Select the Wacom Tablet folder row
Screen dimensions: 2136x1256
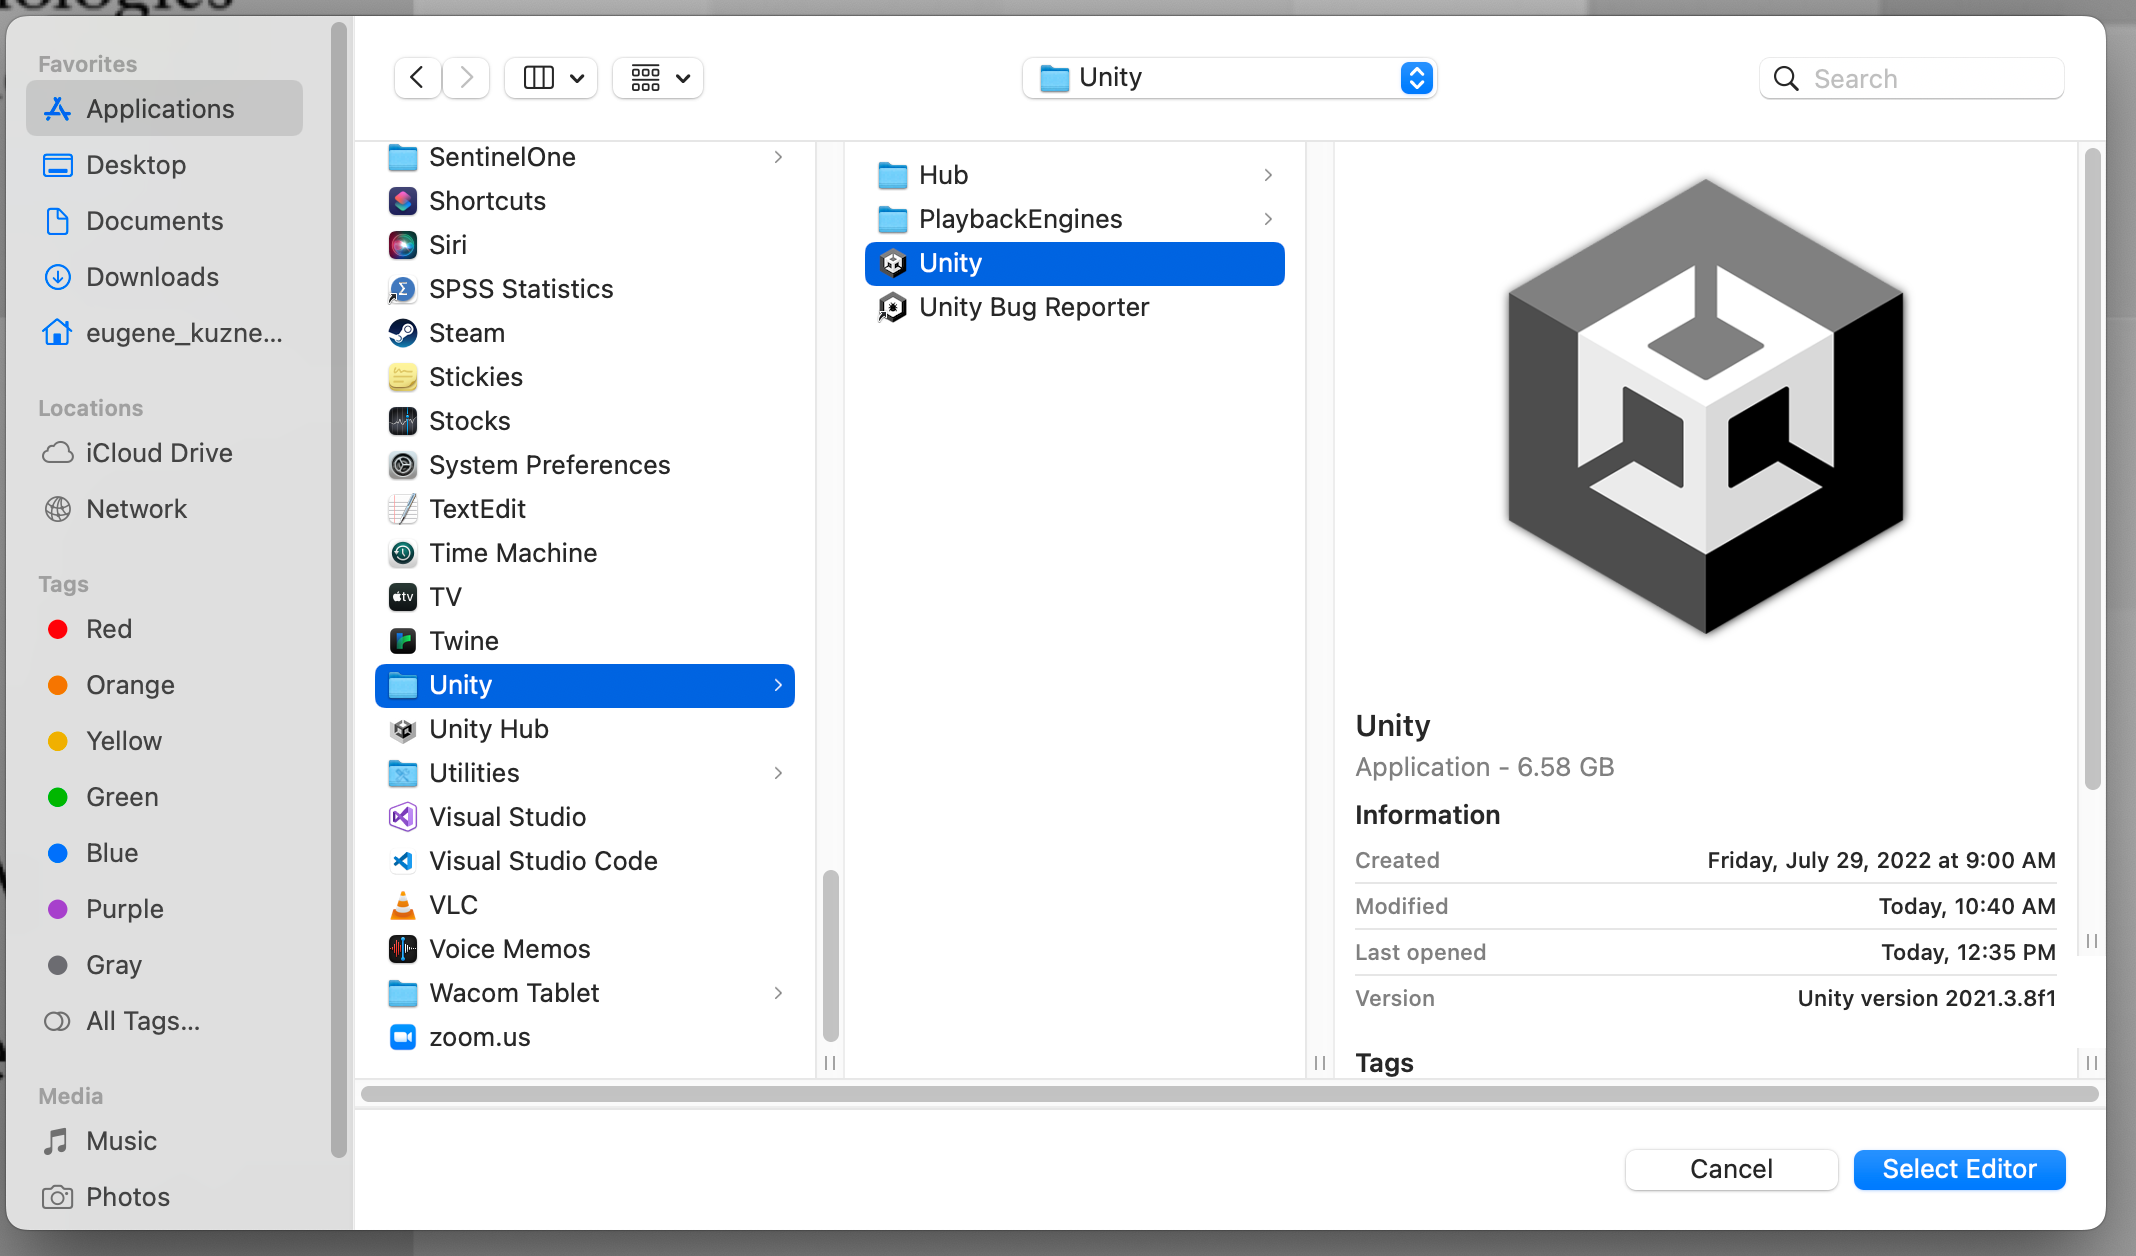585,993
